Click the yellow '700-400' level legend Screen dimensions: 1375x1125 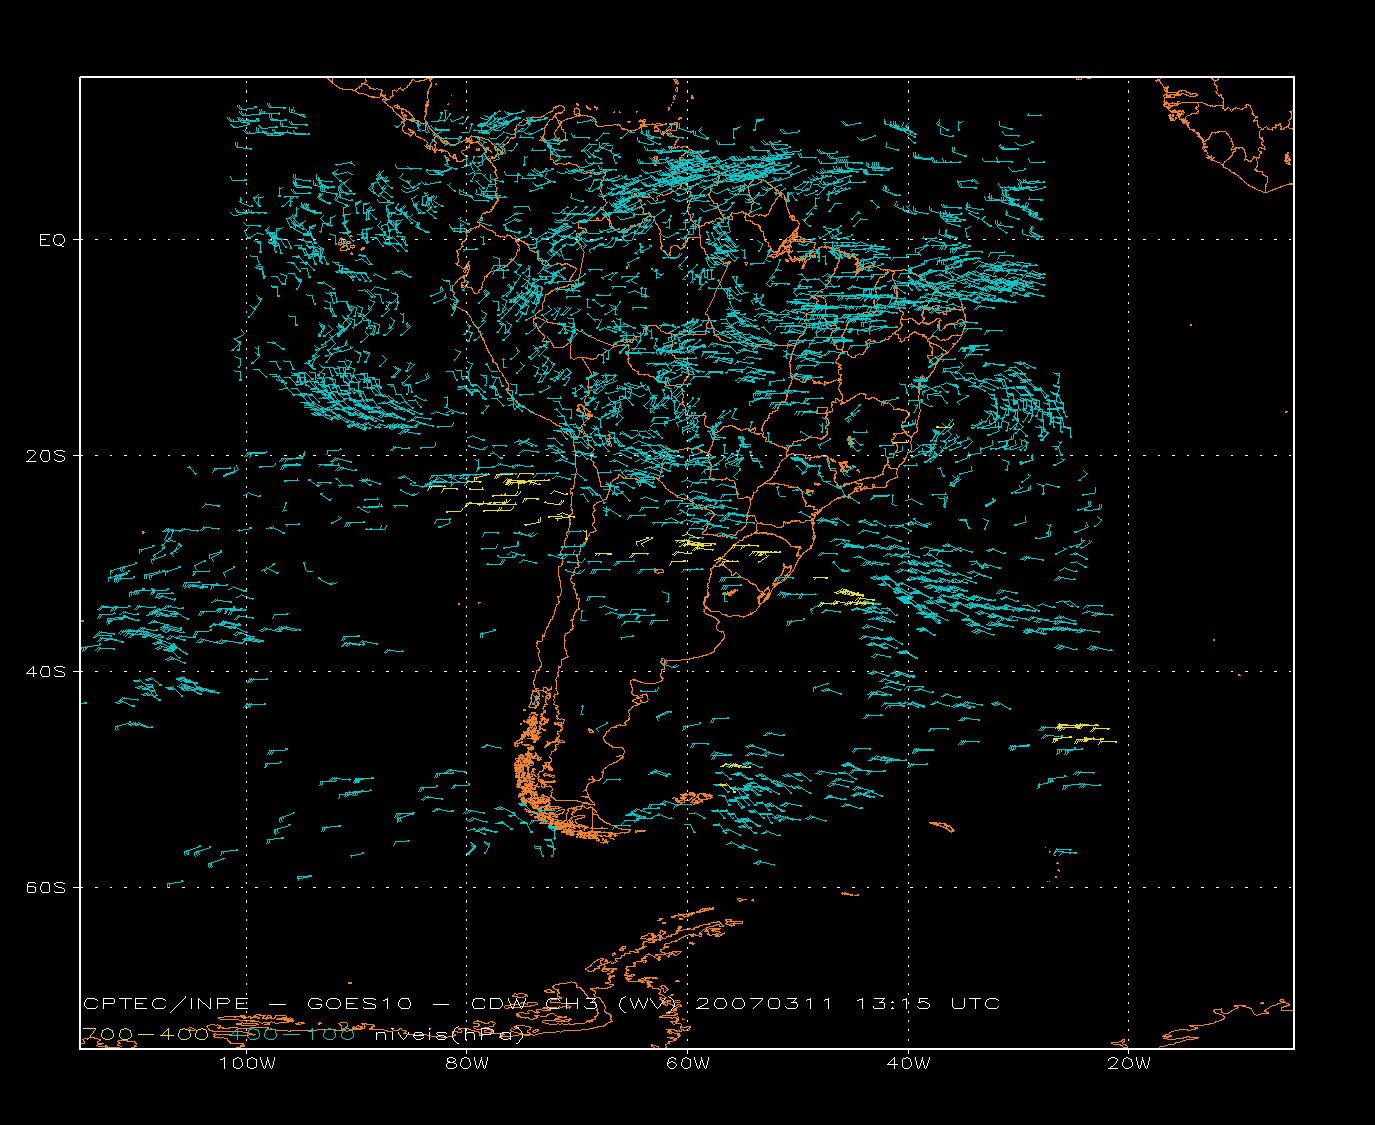147,1034
